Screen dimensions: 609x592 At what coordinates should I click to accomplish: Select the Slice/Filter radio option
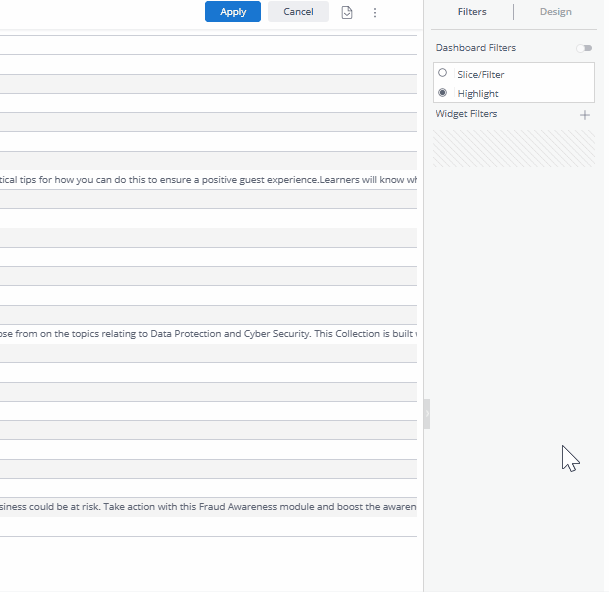[443, 73]
